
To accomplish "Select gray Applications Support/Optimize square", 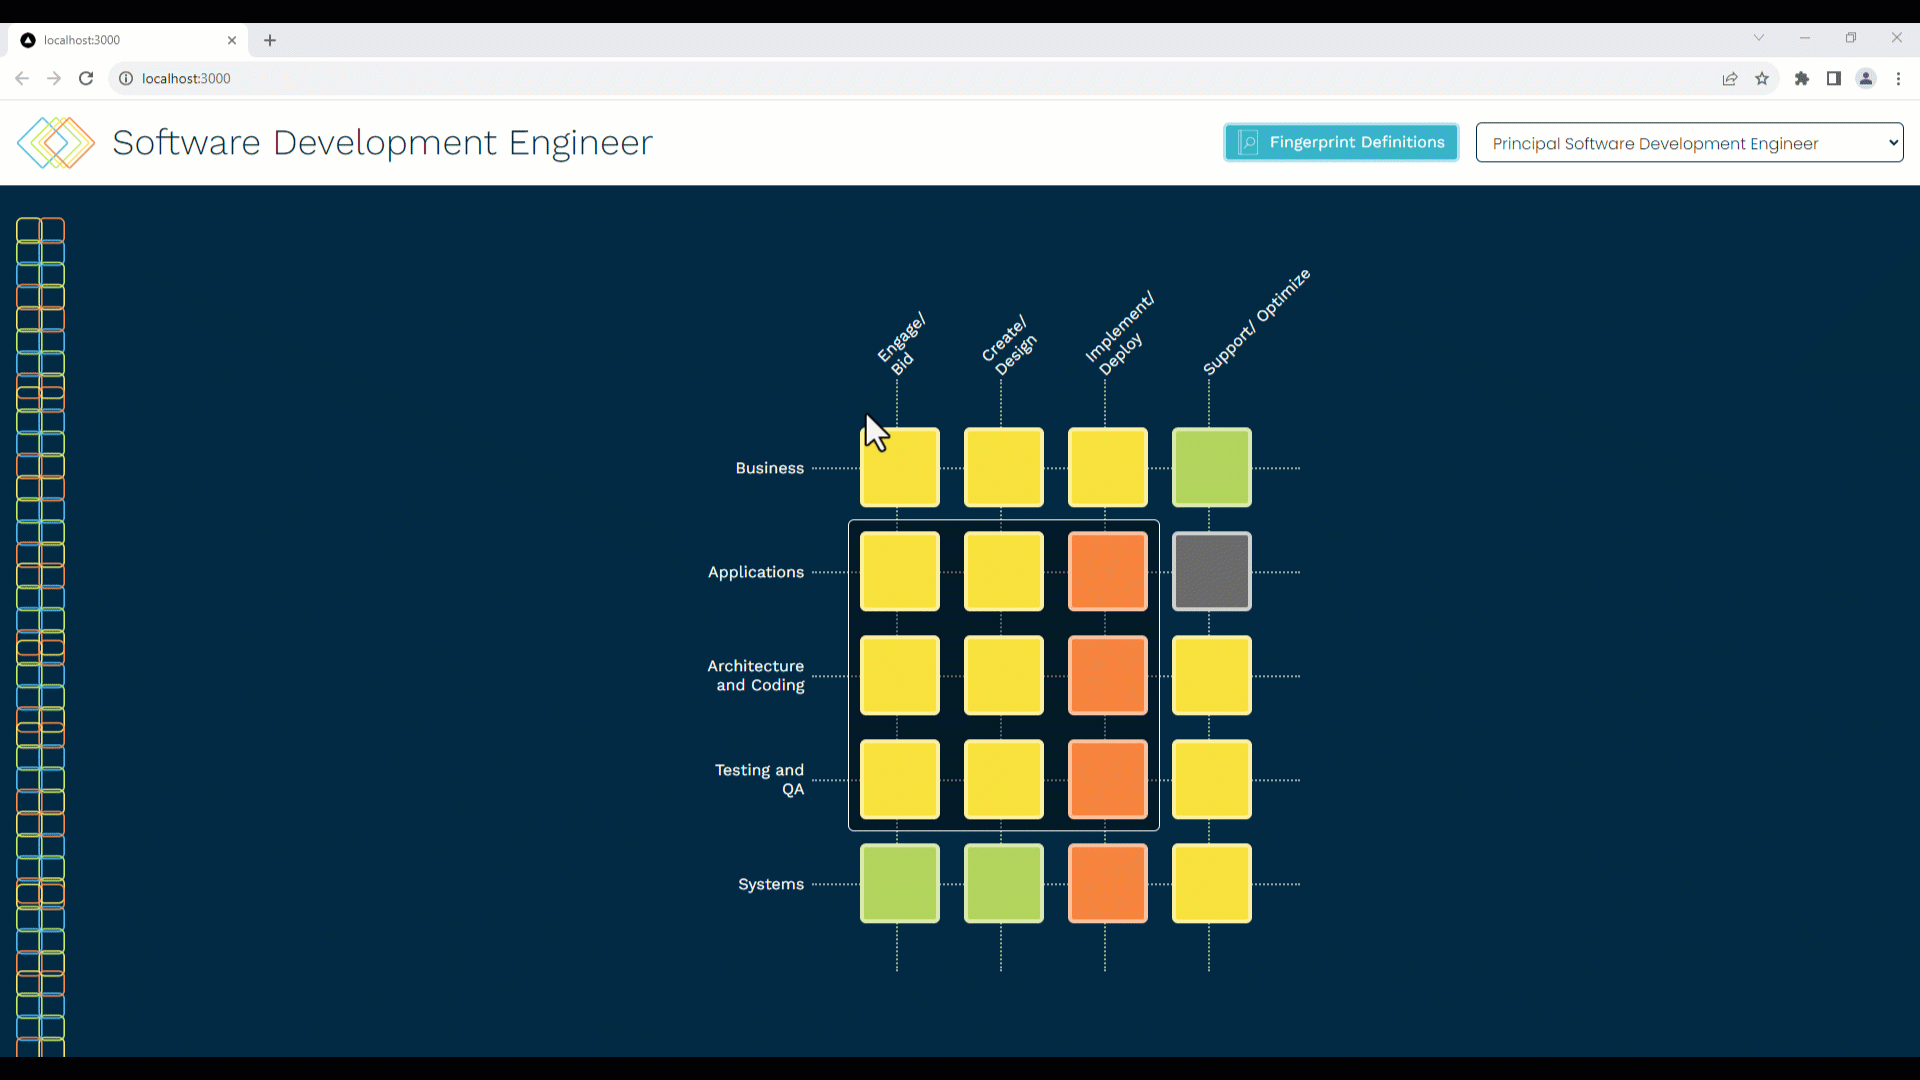I will click(1211, 571).
